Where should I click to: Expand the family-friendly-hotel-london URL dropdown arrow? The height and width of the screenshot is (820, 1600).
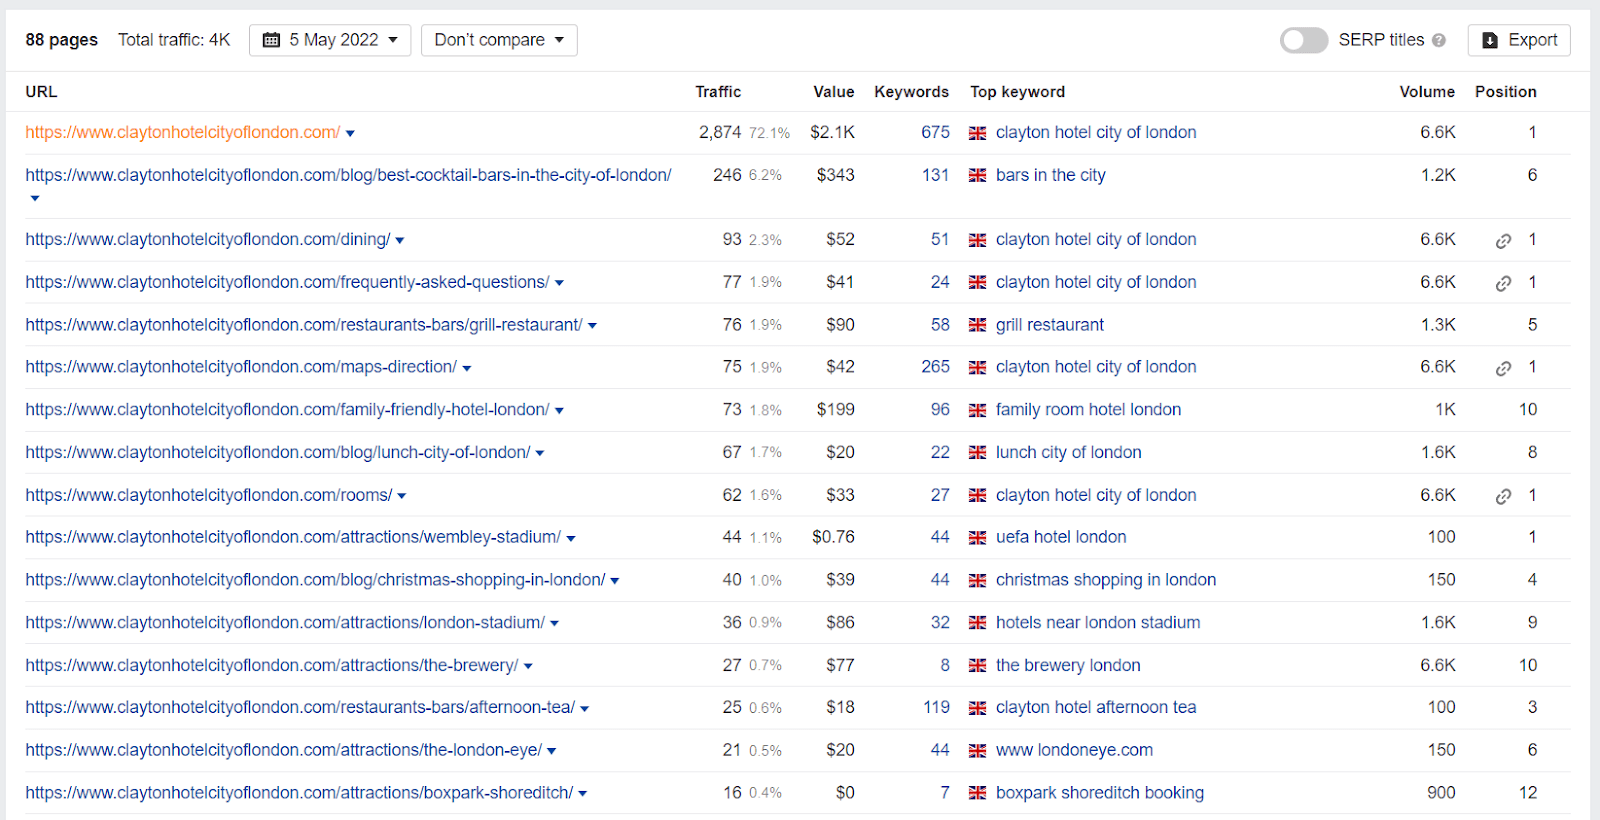[x=559, y=411]
